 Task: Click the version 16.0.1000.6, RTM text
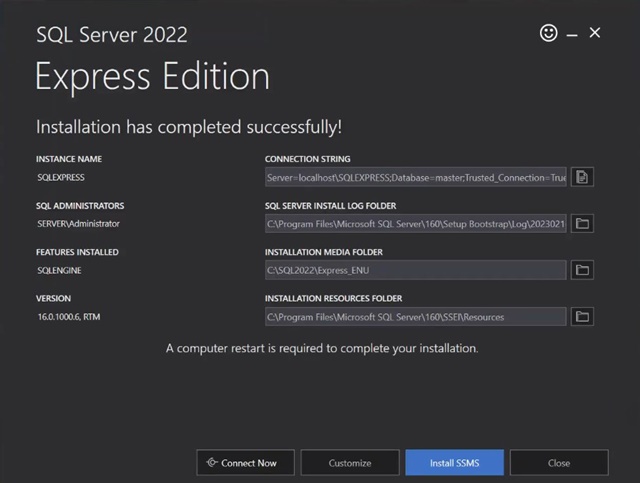pos(69,317)
